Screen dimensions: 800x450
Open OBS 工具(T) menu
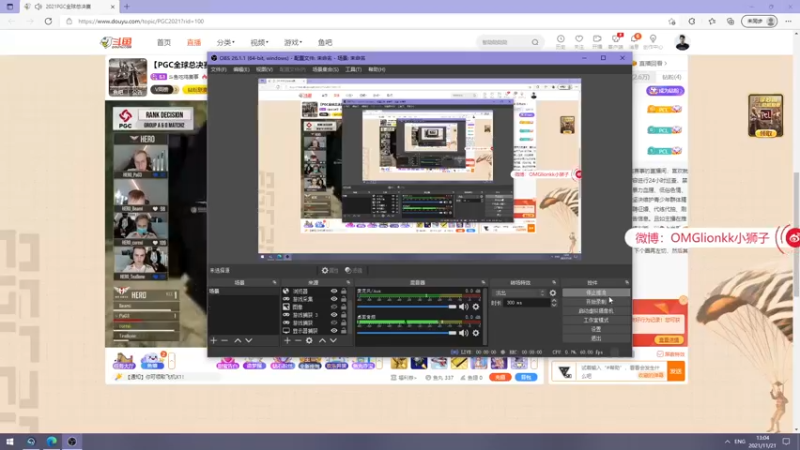pyautogui.click(x=353, y=69)
